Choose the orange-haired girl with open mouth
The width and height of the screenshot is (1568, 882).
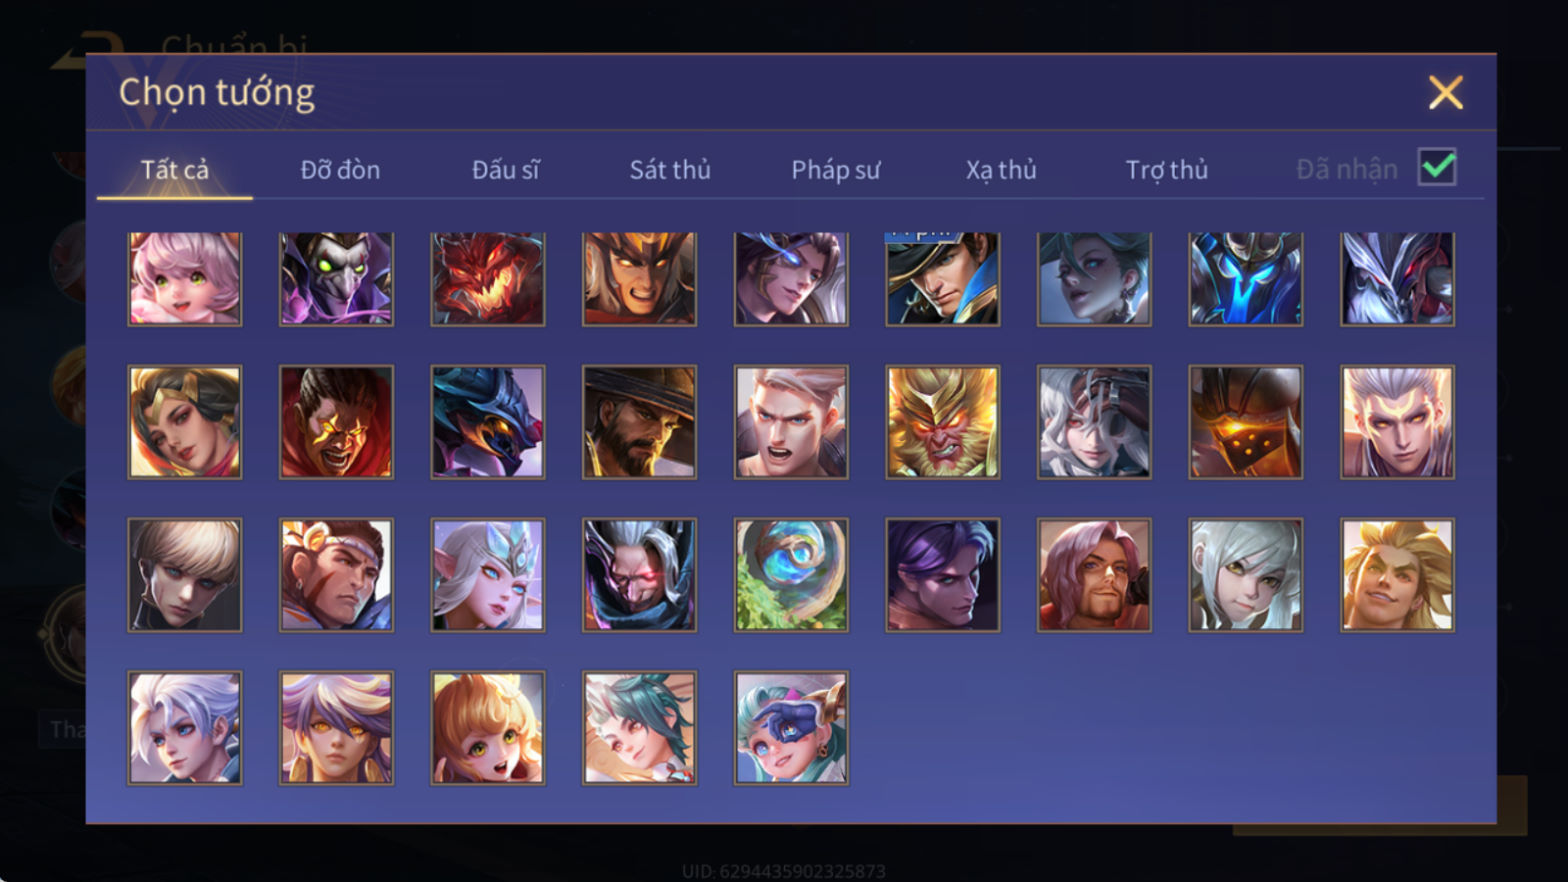pos(488,727)
